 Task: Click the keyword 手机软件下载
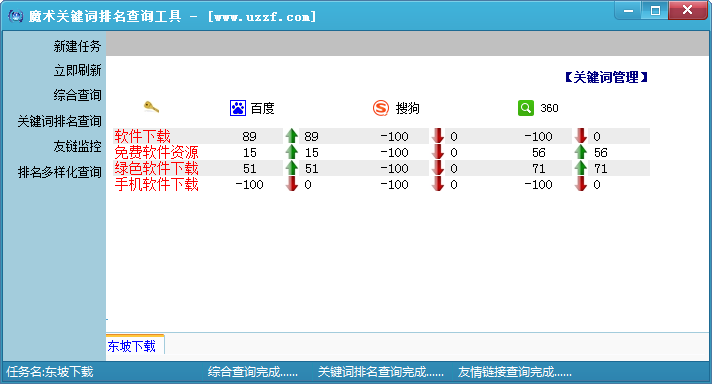point(157,184)
